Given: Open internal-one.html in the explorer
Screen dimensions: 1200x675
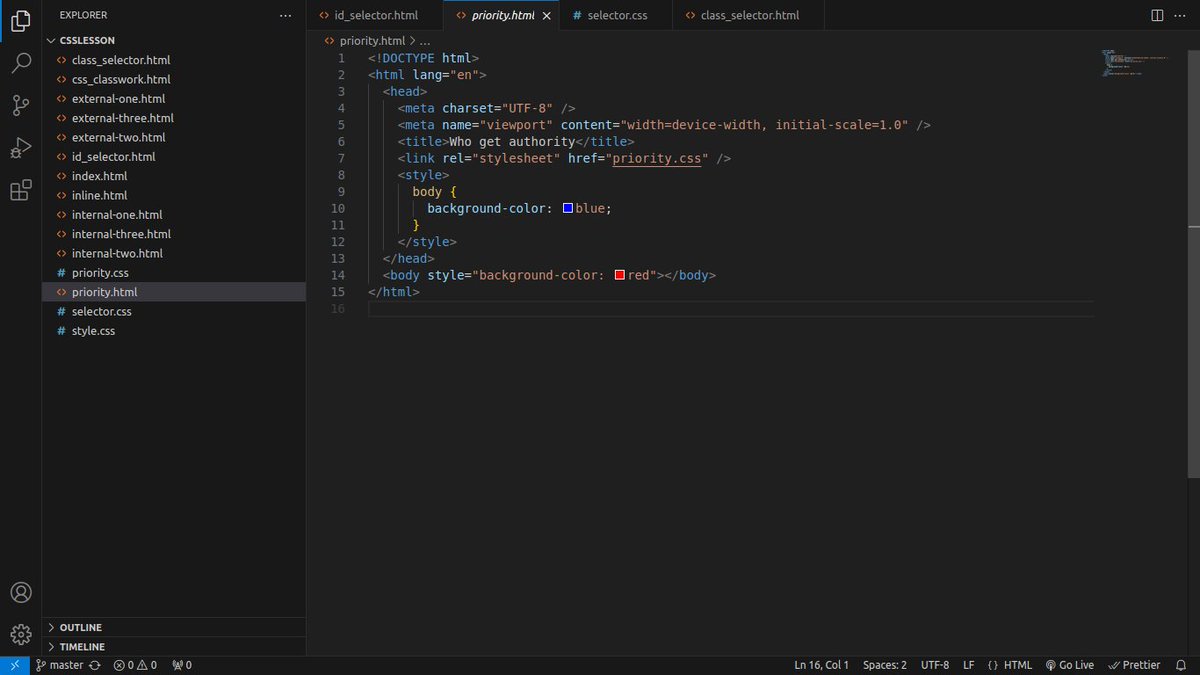Looking at the screenshot, I should click(174, 215).
